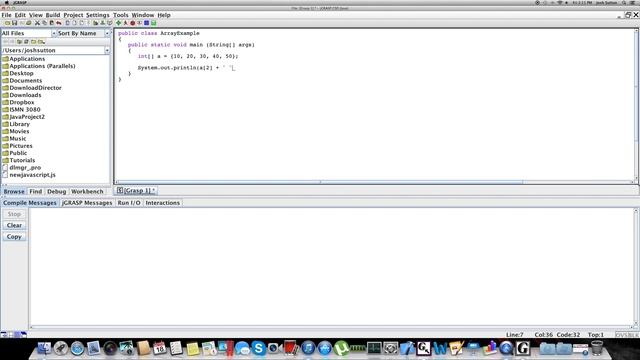Open the uTorrent icon in dock
The image size is (640, 360).
click(x=341, y=348)
